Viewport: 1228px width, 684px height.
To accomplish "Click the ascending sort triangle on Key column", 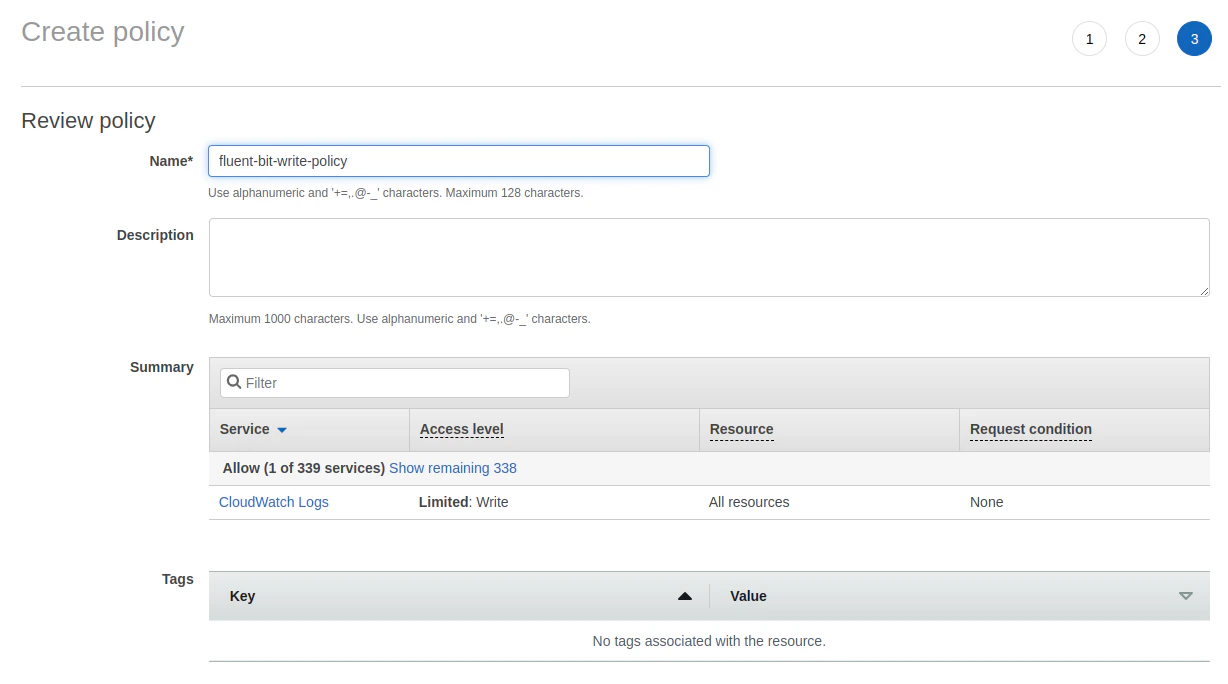I will (686, 595).
